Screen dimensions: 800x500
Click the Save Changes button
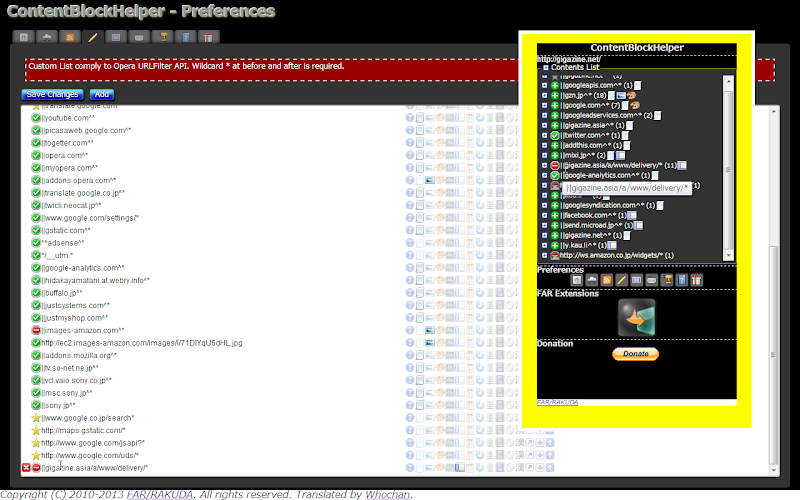point(53,94)
